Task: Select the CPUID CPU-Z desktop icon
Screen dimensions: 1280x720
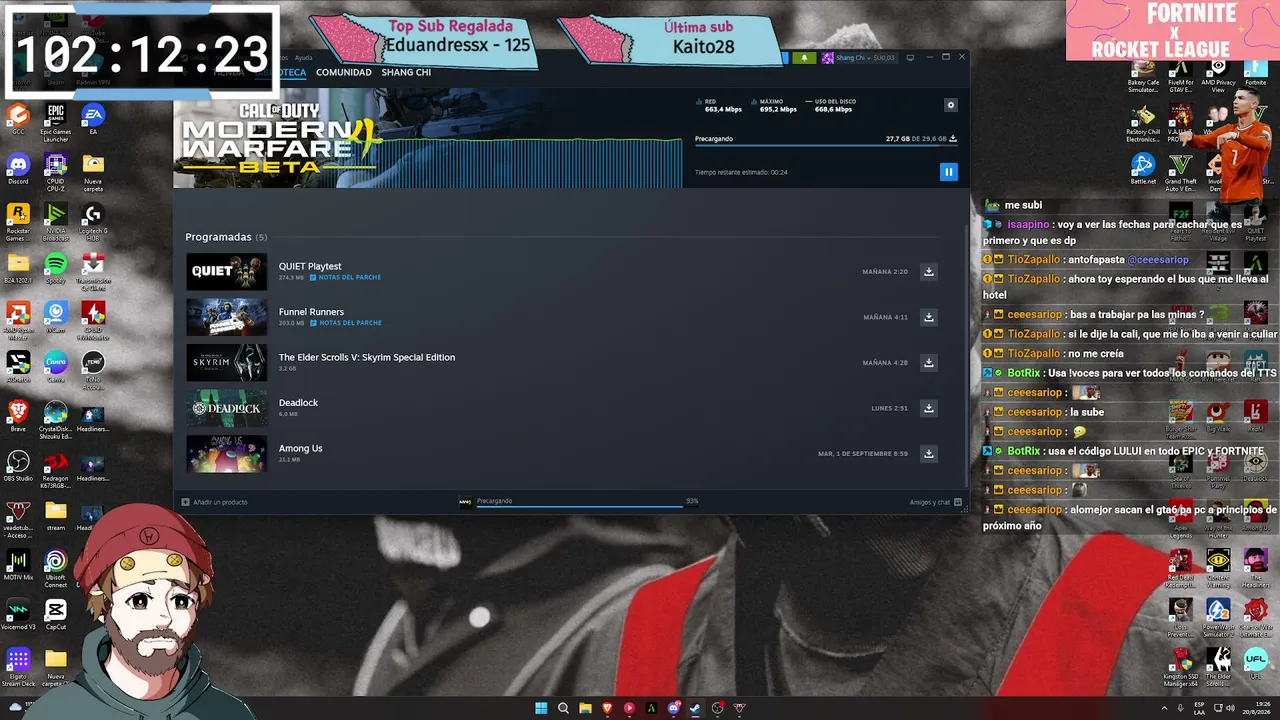Action: pos(56,171)
